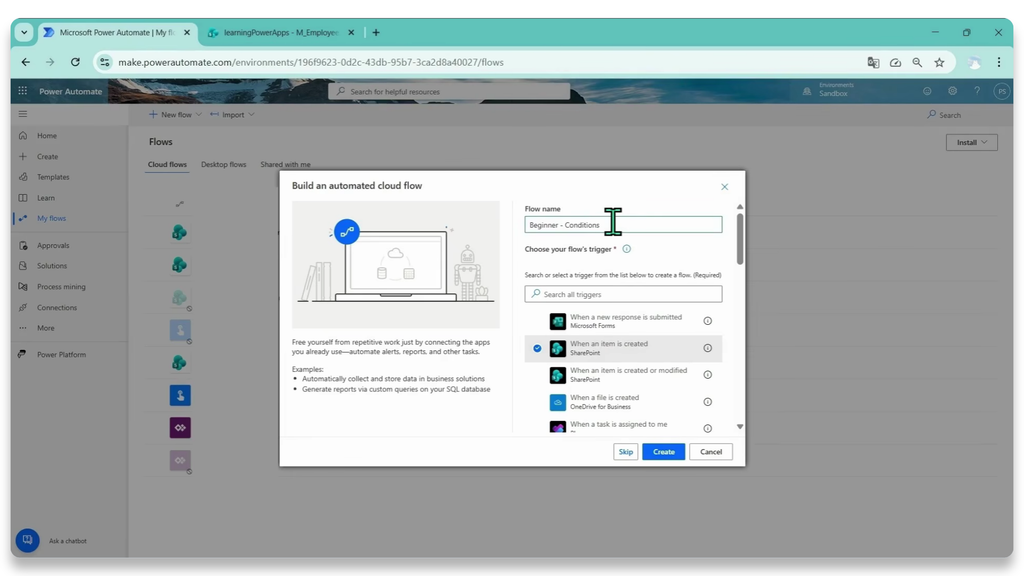This screenshot has width=1024, height=576.
Task: Bookmark page with star icon
Action: pos(939,63)
